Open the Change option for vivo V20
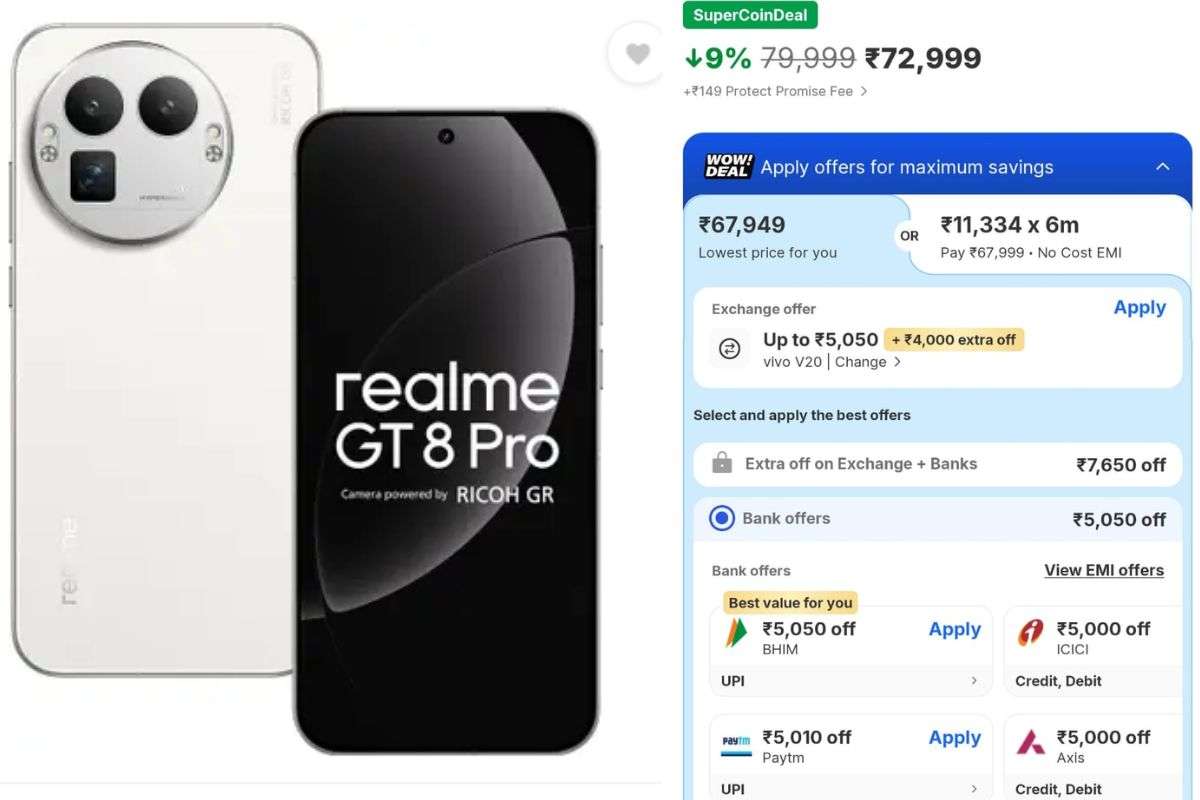1200x800 pixels. pyautogui.click(x=862, y=361)
